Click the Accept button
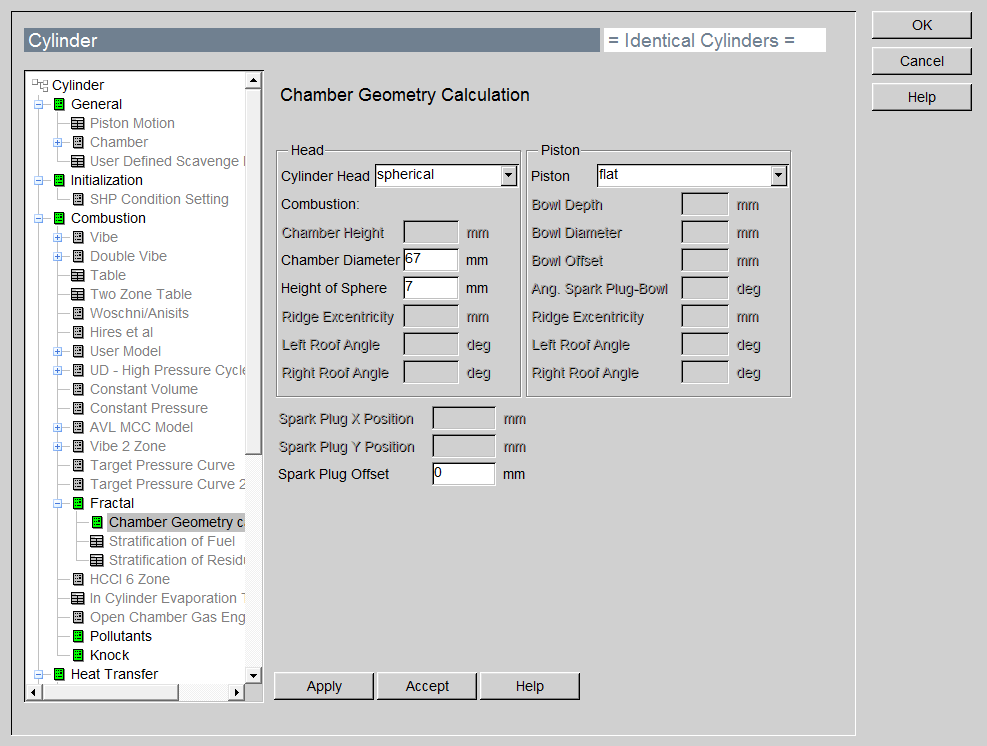Screen dimensions: 987x746 point(427,686)
